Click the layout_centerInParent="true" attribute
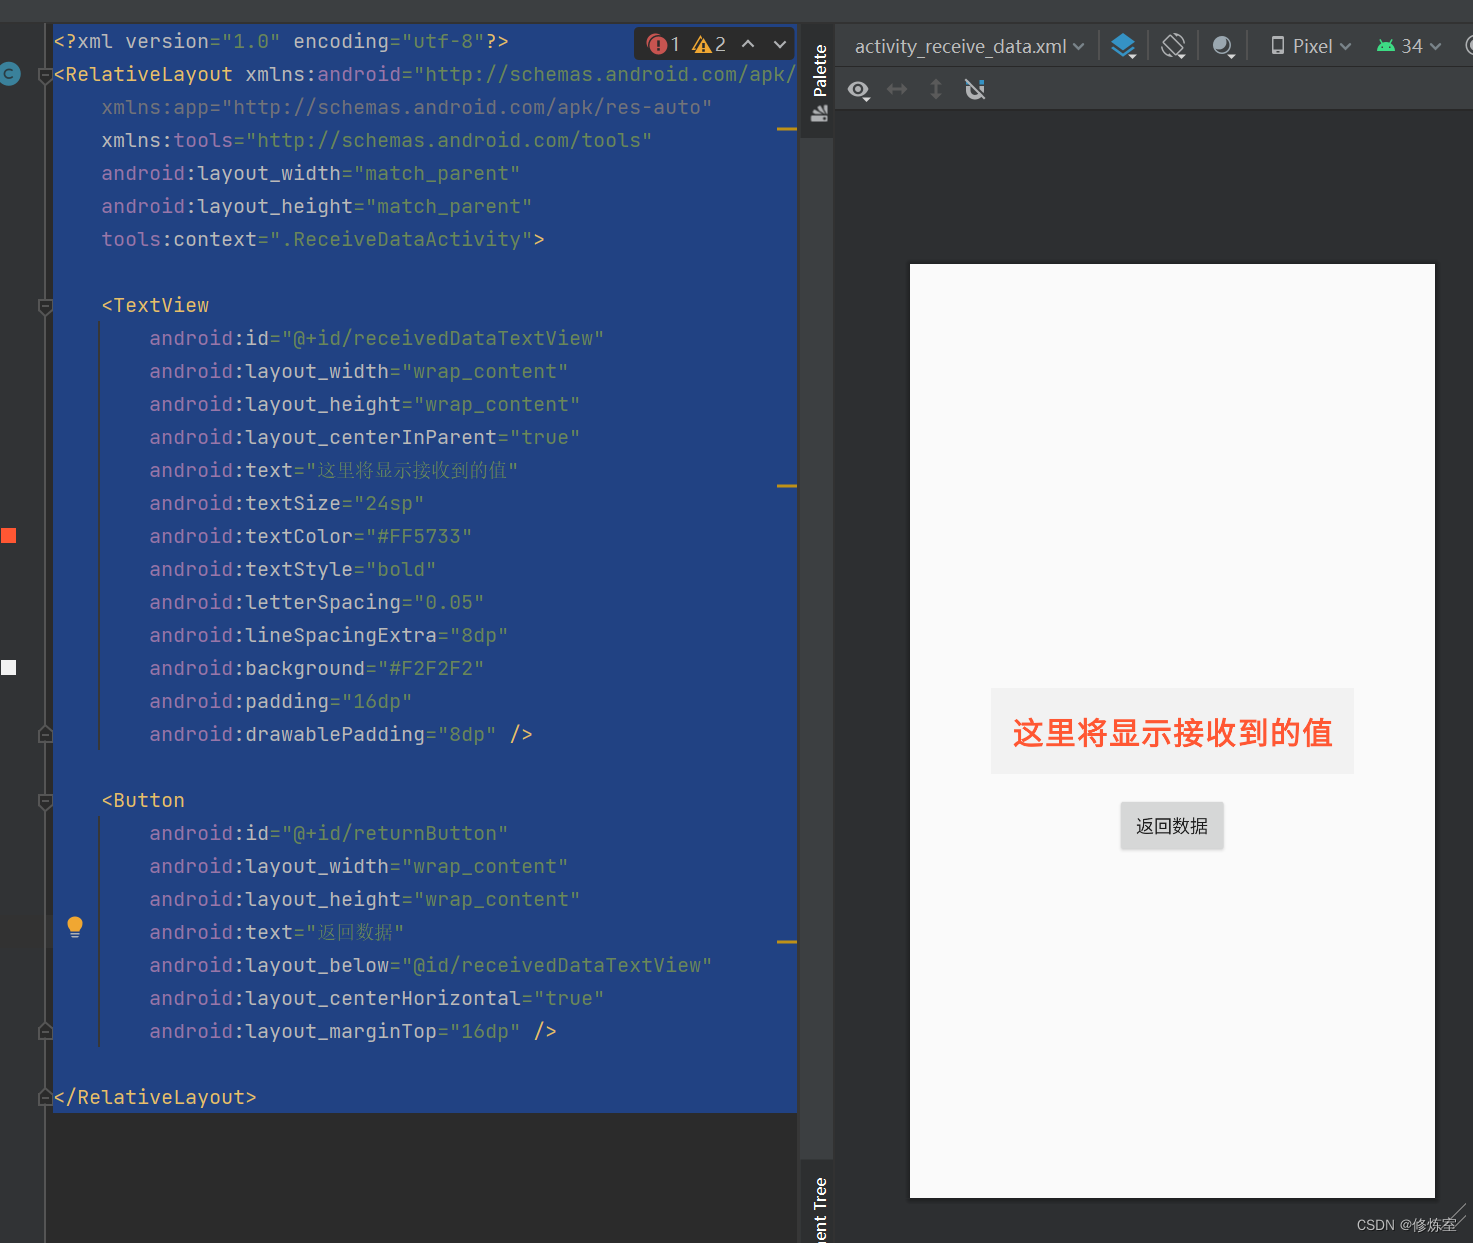Image resolution: width=1473 pixels, height=1243 pixels. (365, 437)
